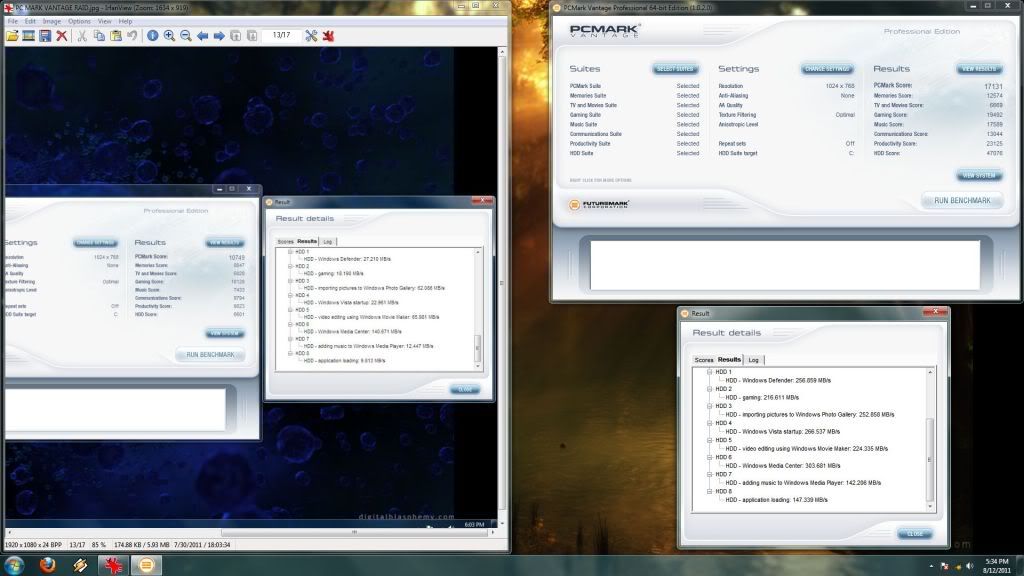
Task: Switch to PCMark Vantage via taskbar icon
Action: click(146, 565)
